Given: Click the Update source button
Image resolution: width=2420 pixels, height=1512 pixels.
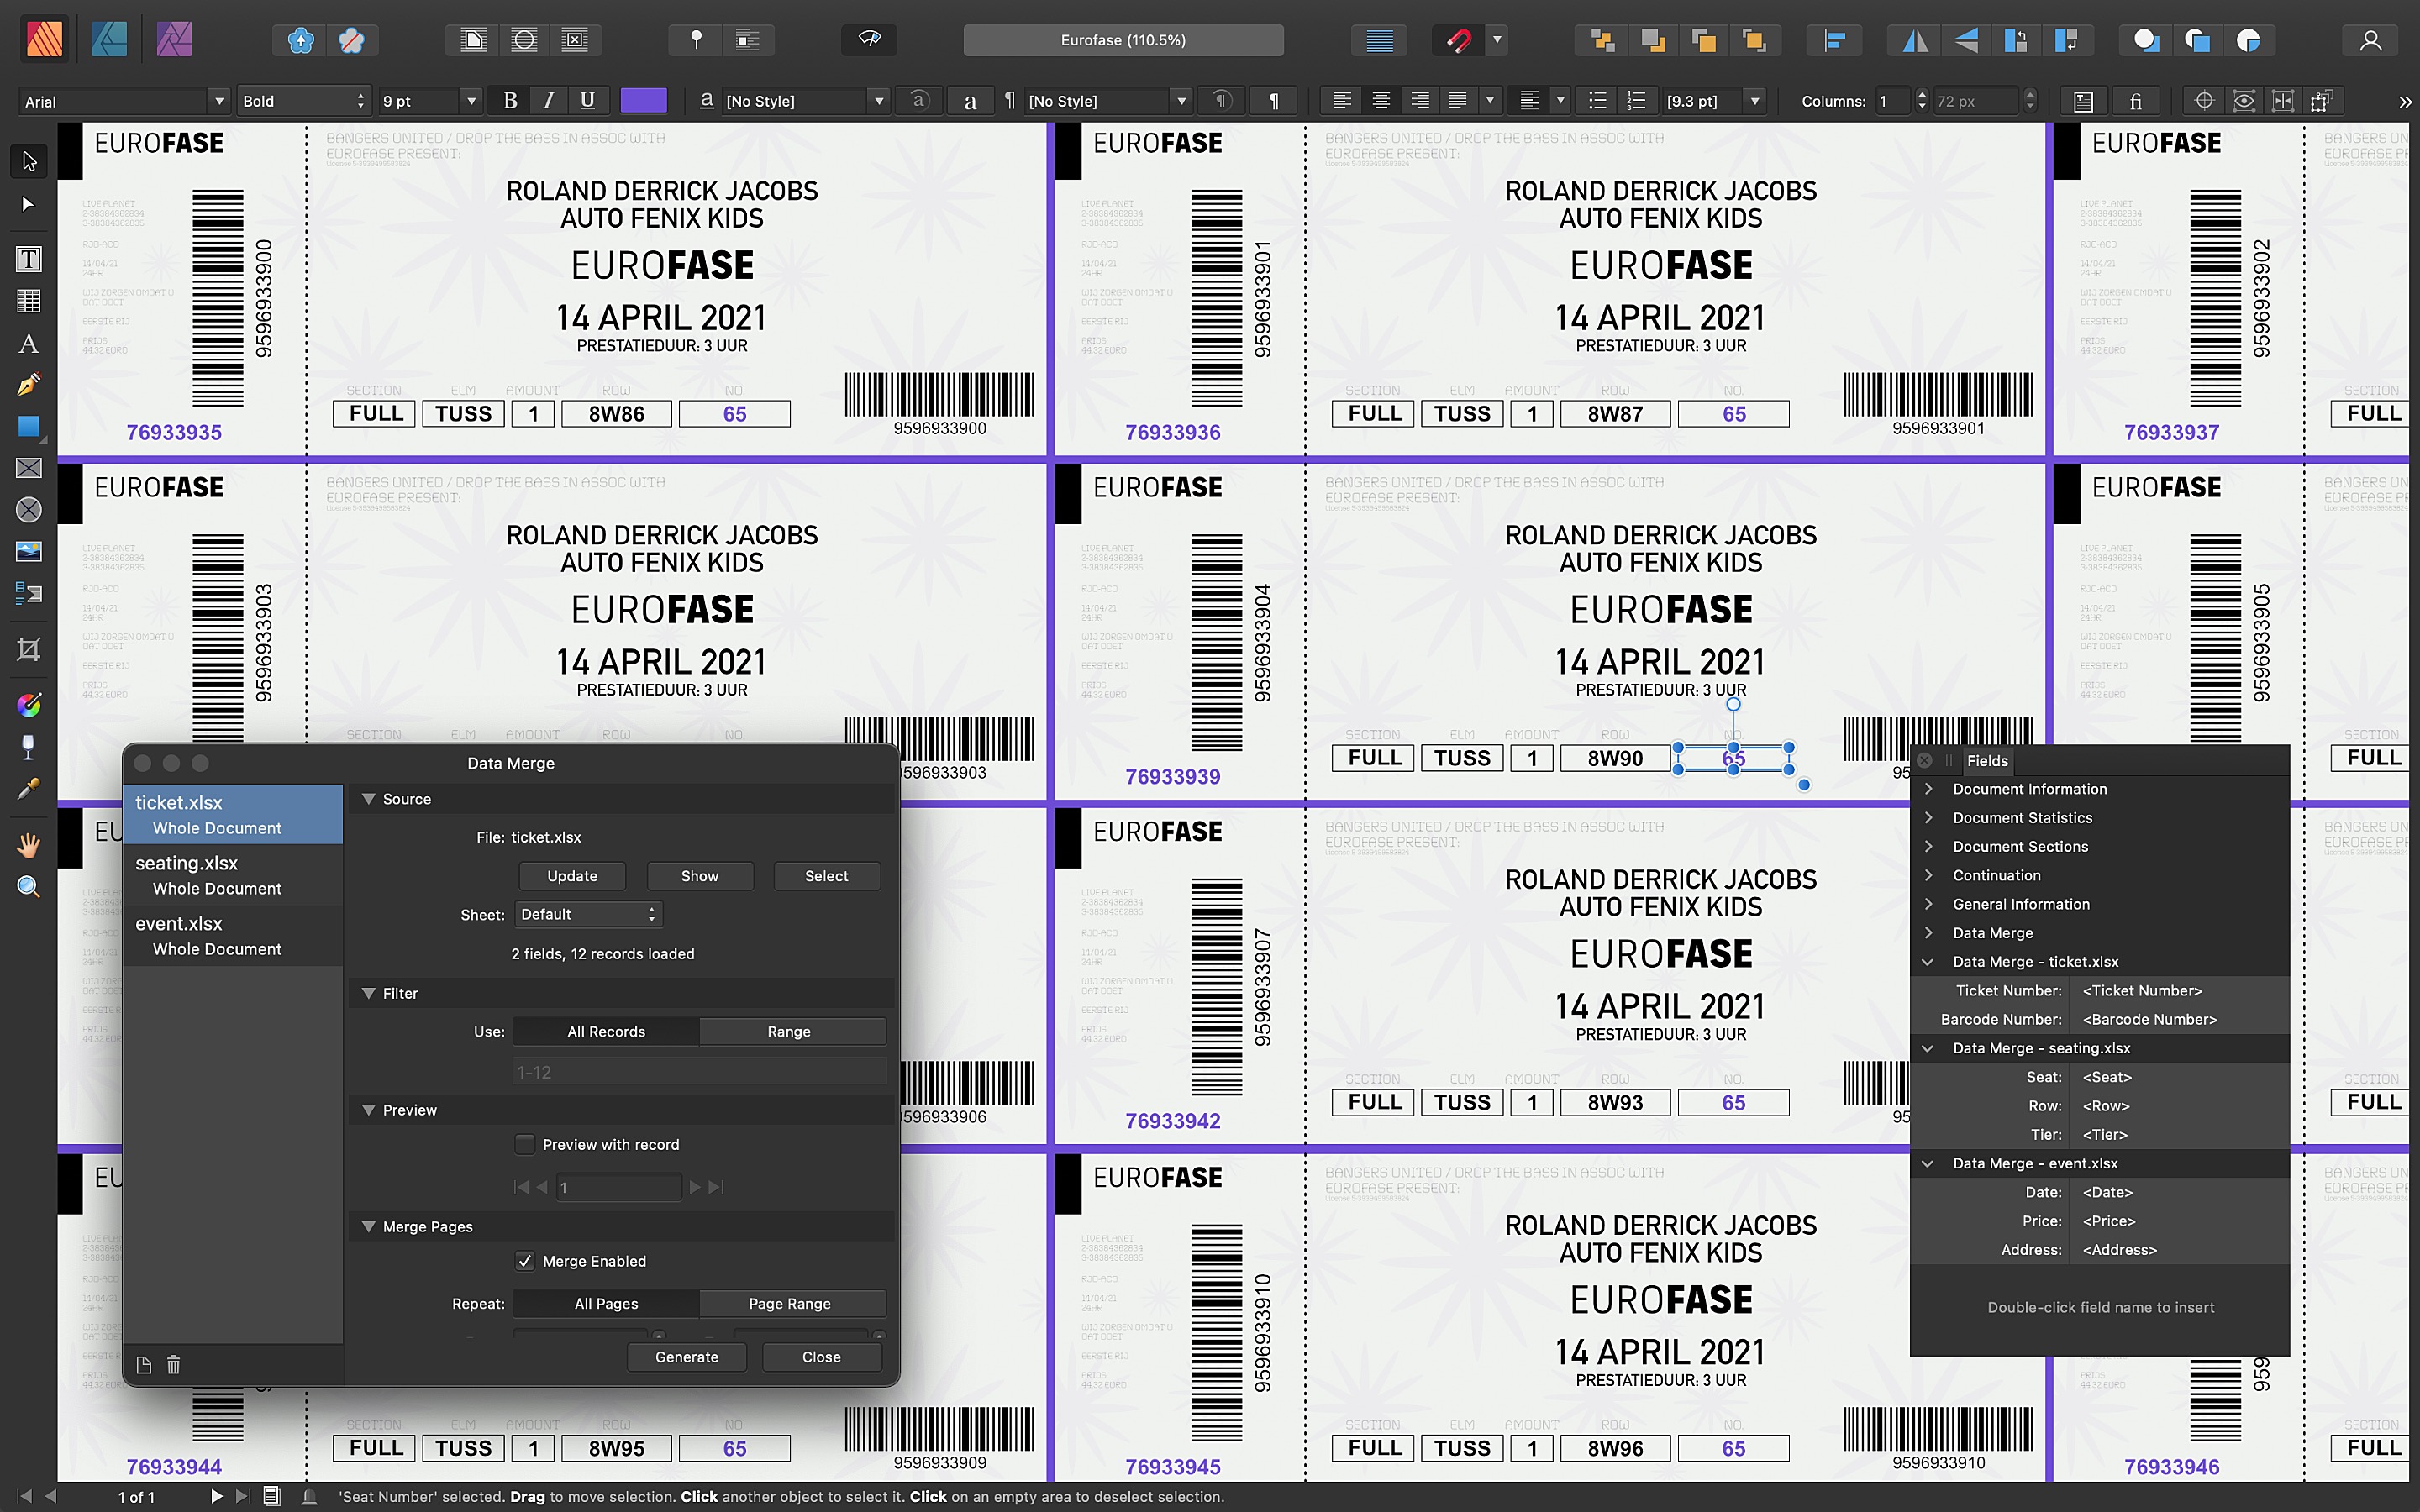Looking at the screenshot, I should click(x=572, y=876).
